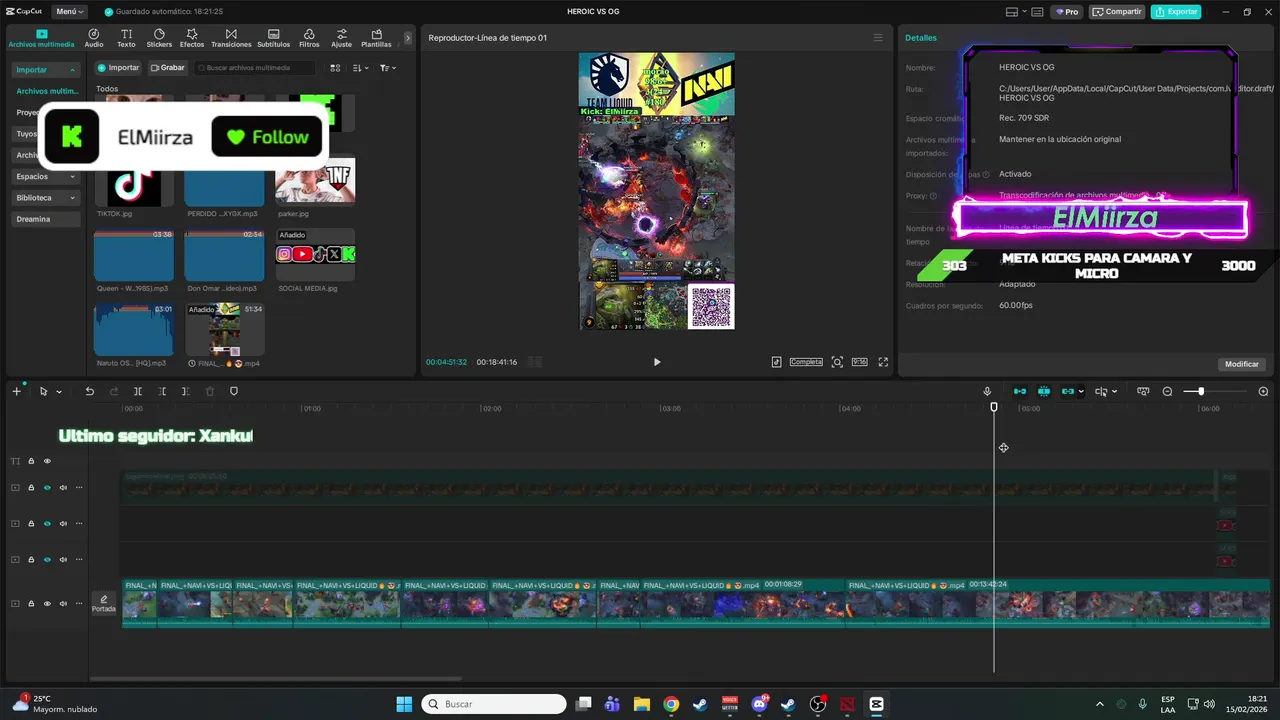
Task: Expand more tool tabs arrow
Action: (407, 38)
